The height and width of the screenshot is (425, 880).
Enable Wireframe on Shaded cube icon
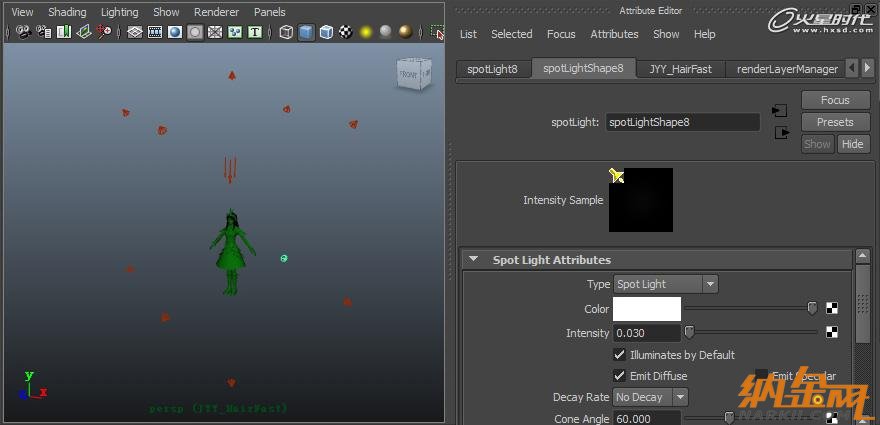pyautogui.click(x=326, y=32)
